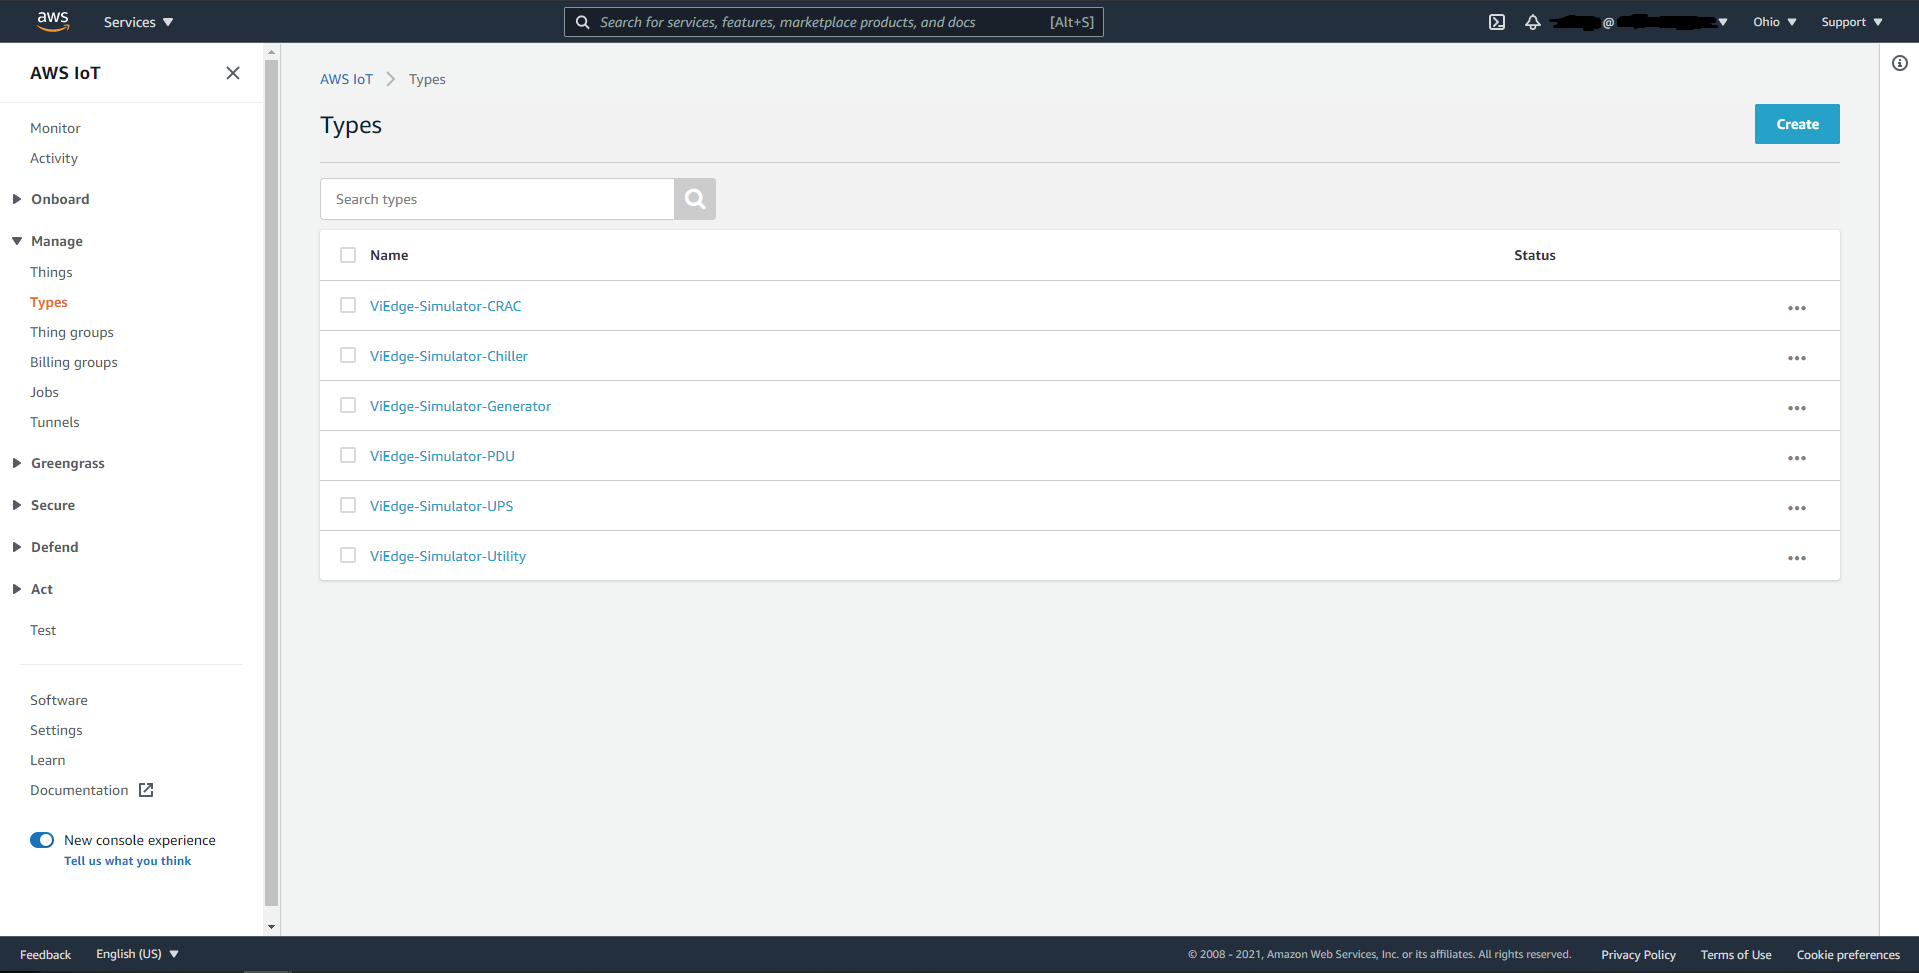
Task: Click the Documentation external link icon
Action: [146, 790]
